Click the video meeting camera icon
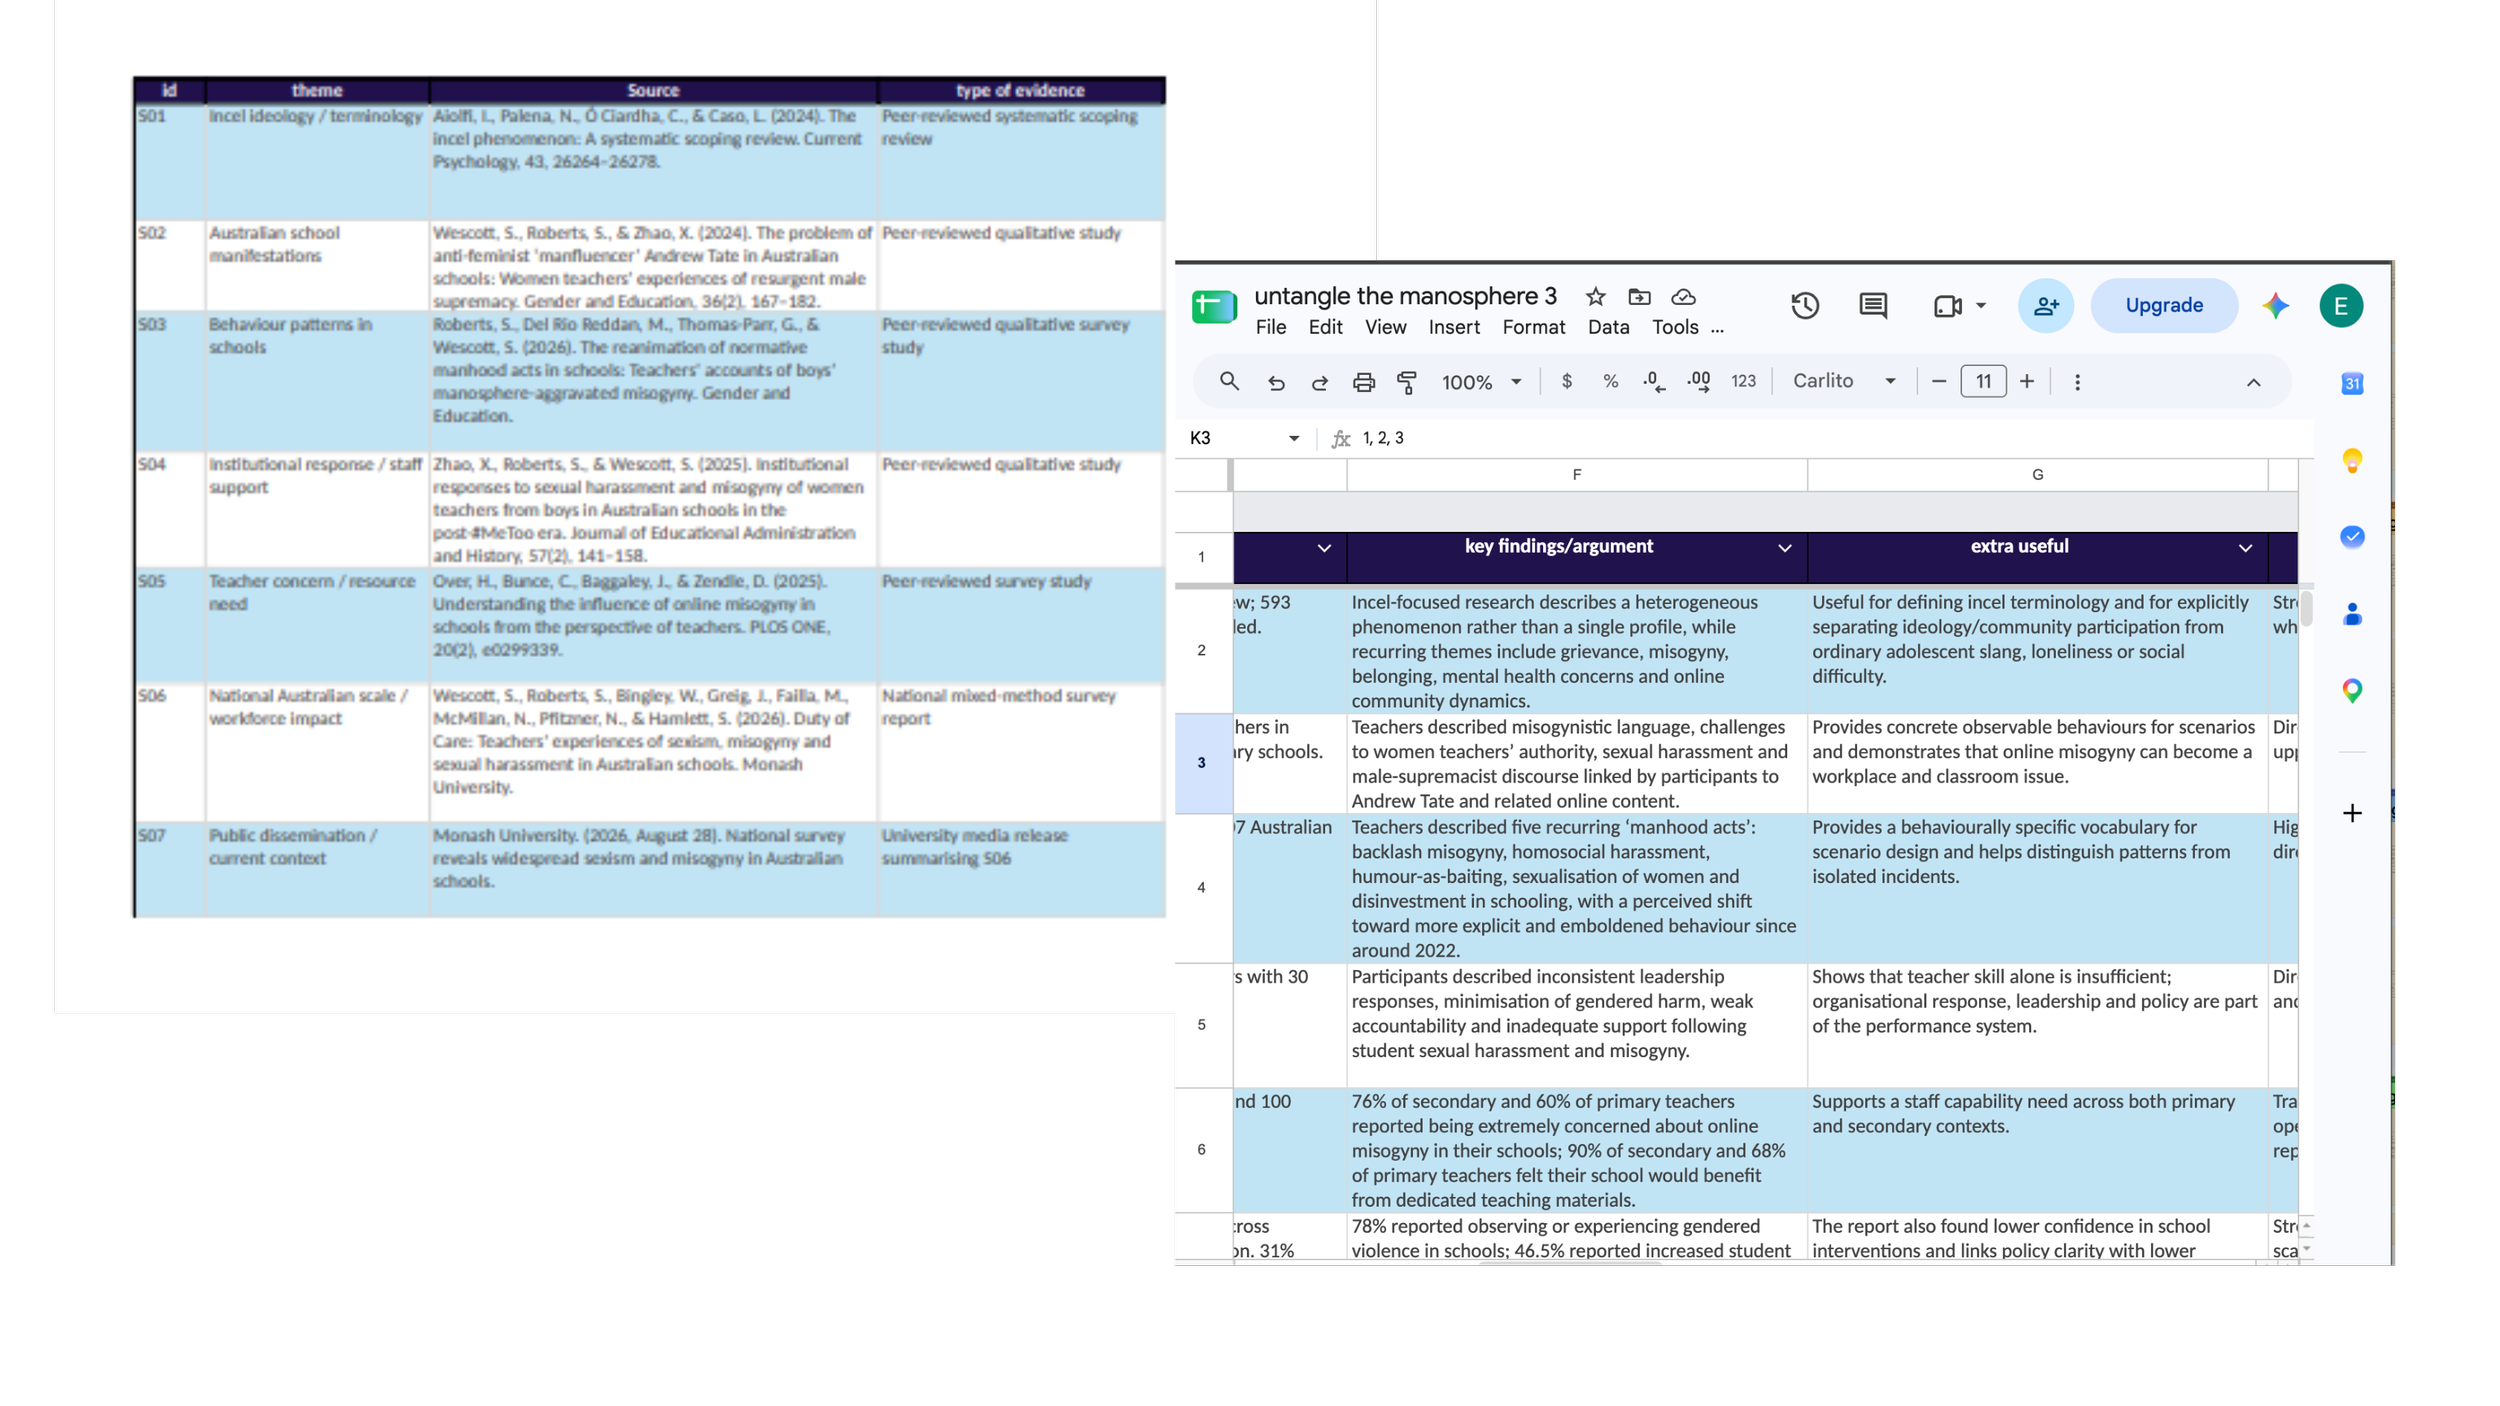 pyautogui.click(x=1947, y=306)
